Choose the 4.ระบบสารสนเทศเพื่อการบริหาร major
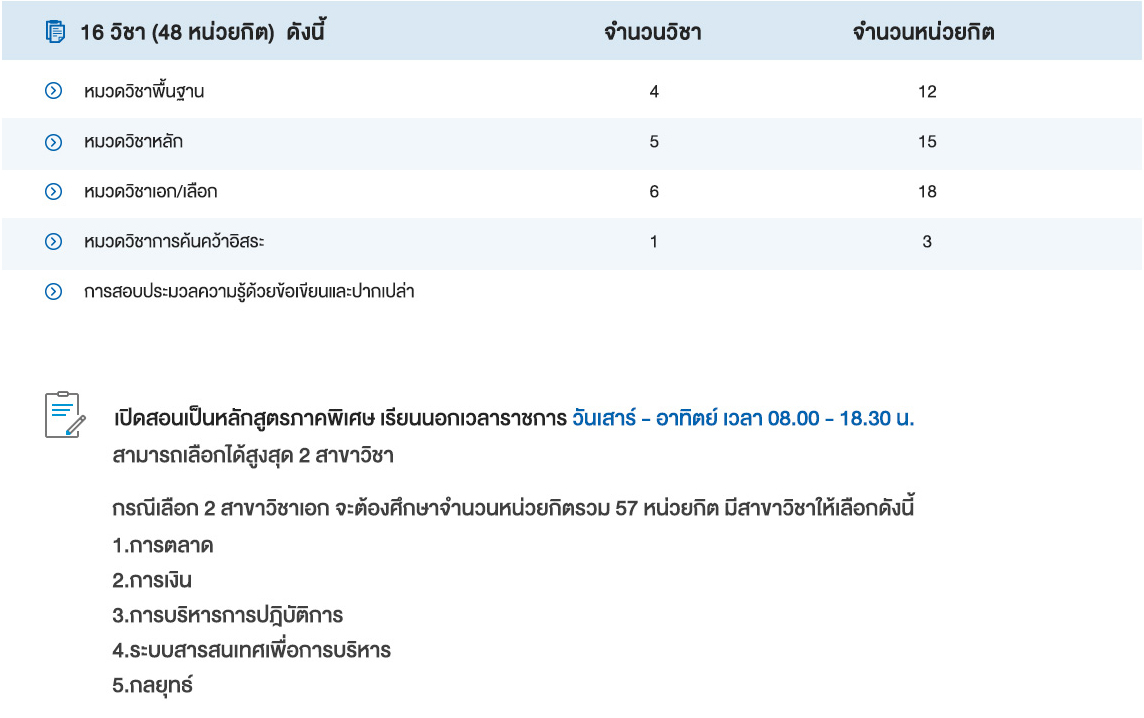The width and height of the screenshot is (1144, 718). pos(252,650)
